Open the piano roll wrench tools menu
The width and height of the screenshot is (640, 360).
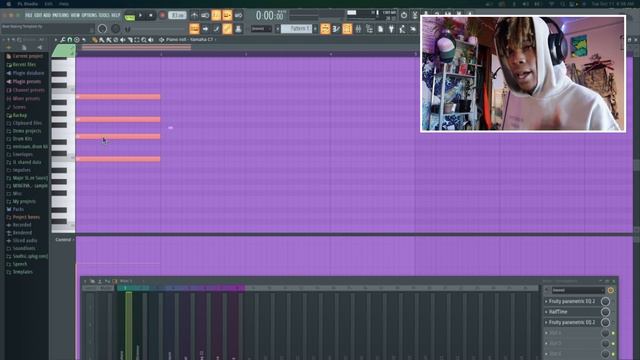[x=62, y=40]
